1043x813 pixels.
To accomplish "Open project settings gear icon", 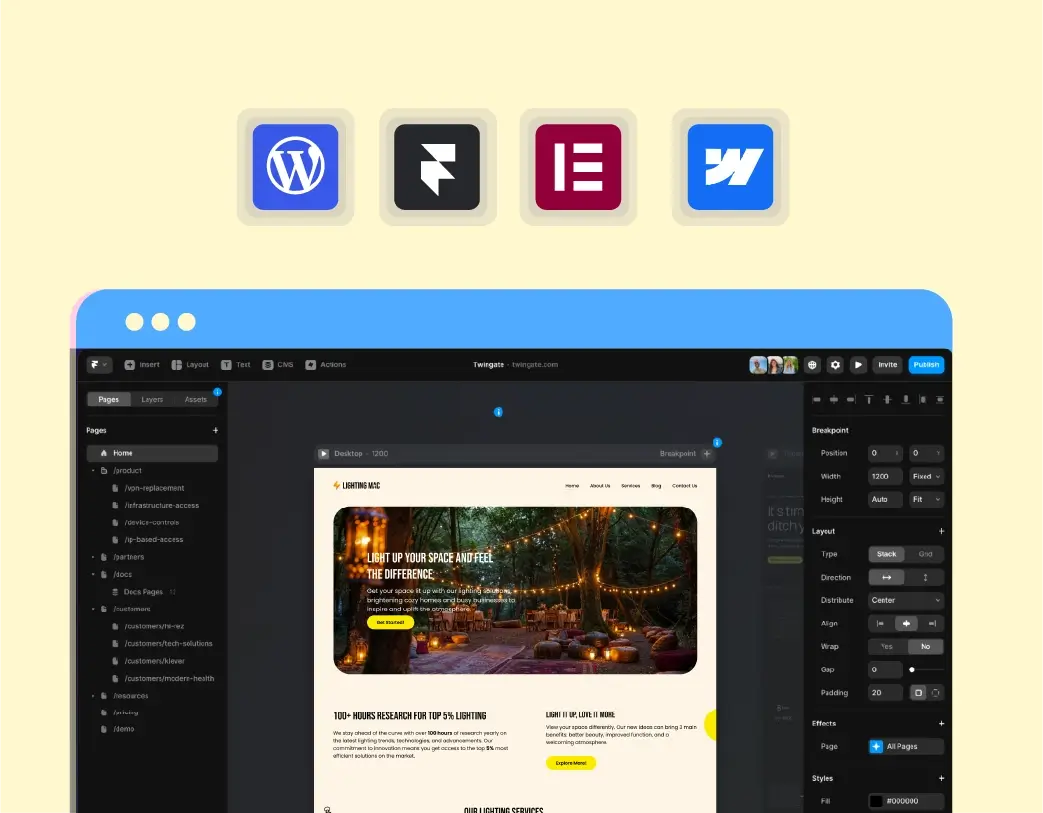I will coord(835,365).
